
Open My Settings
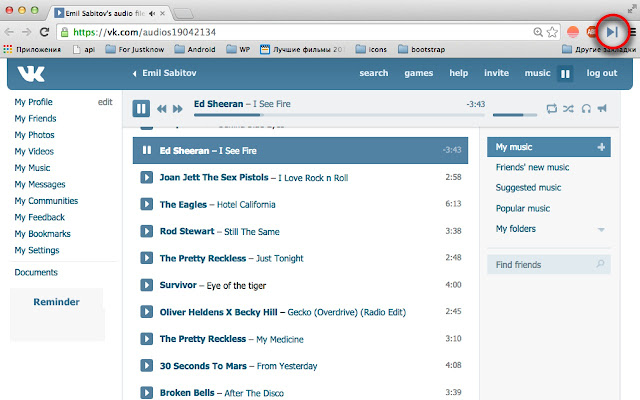[37, 250]
